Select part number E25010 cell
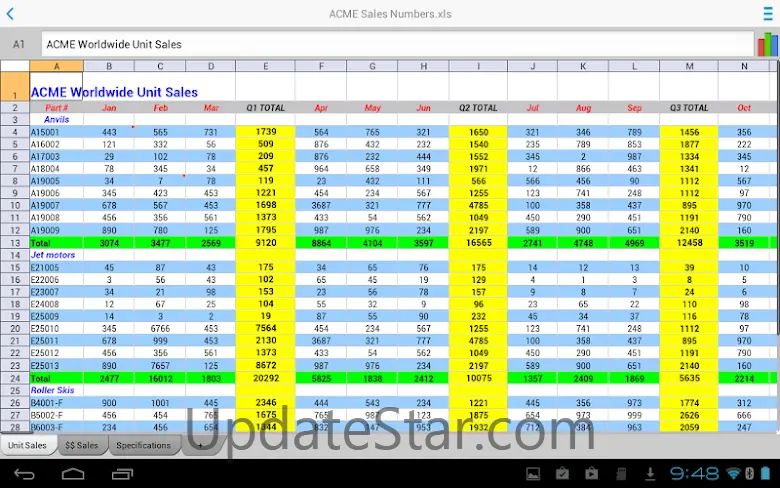The height and width of the screenshot is (488, 780). (56, 328)
